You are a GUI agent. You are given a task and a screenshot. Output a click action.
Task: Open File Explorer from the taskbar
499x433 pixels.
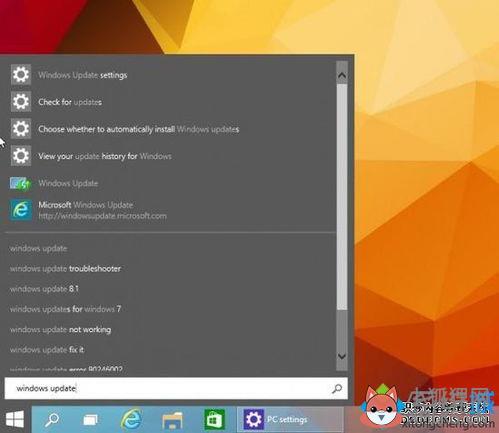pos(172,420)
